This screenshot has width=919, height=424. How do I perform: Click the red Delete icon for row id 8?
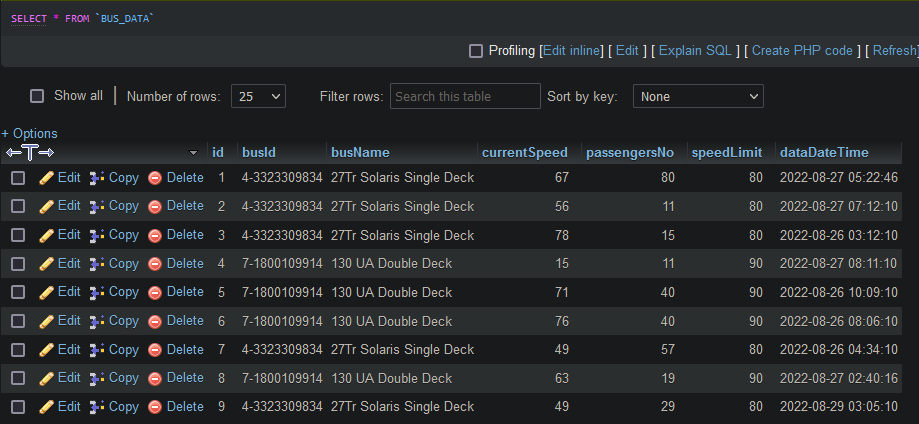point(155,378)
